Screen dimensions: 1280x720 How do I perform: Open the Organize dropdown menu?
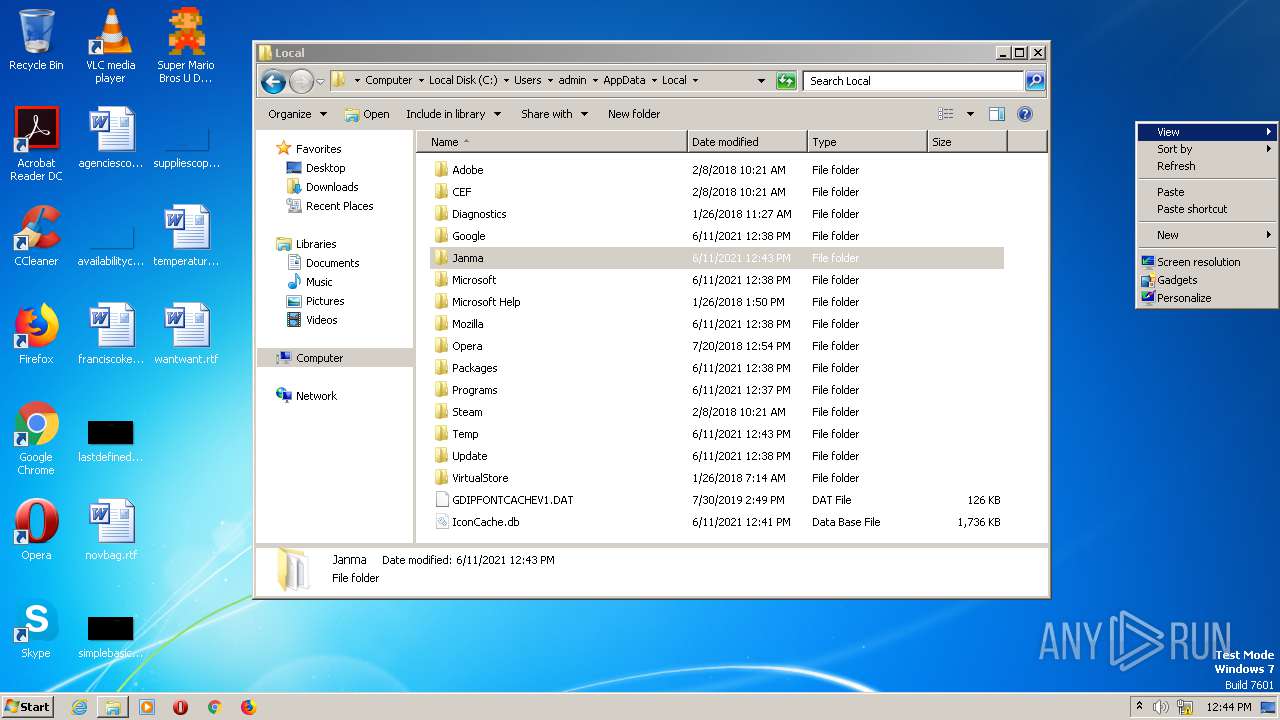(297, 114)
